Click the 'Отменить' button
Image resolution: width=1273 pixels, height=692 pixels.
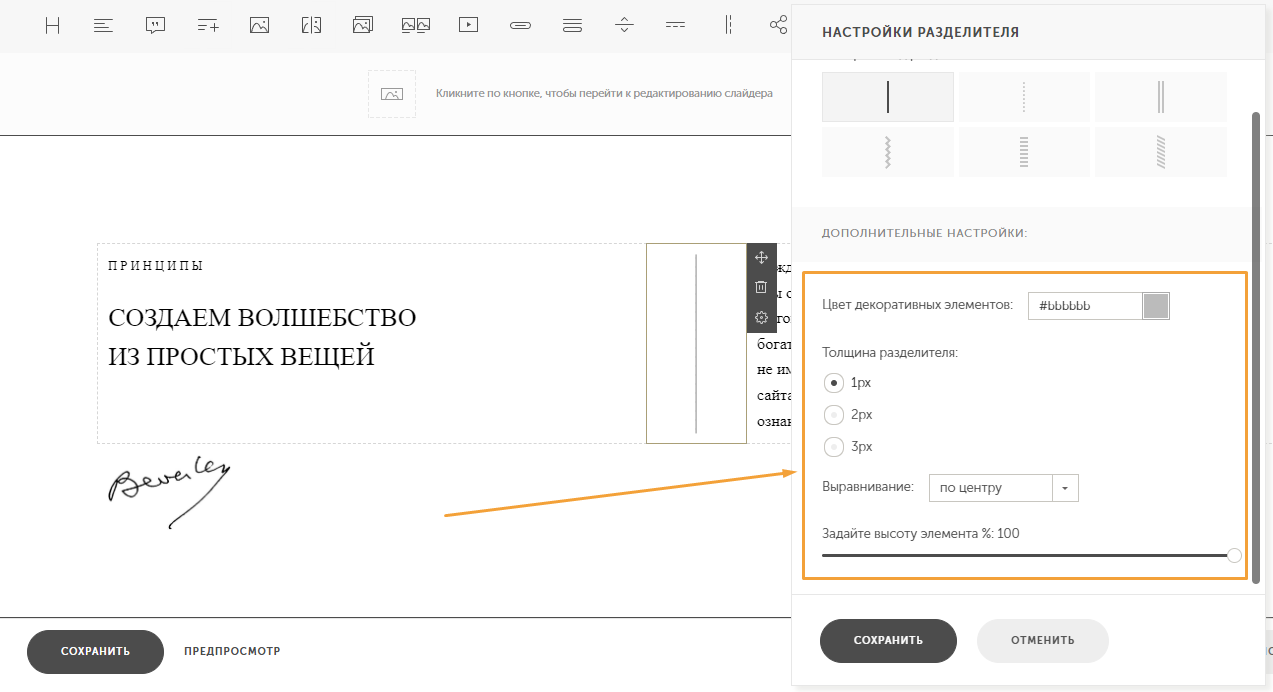[1042, 641]
